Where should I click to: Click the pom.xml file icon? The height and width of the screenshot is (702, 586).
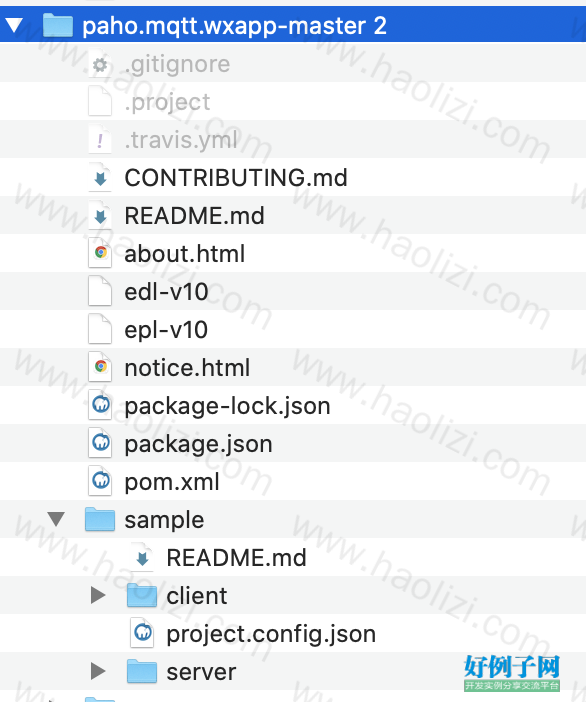click(100, 482)
